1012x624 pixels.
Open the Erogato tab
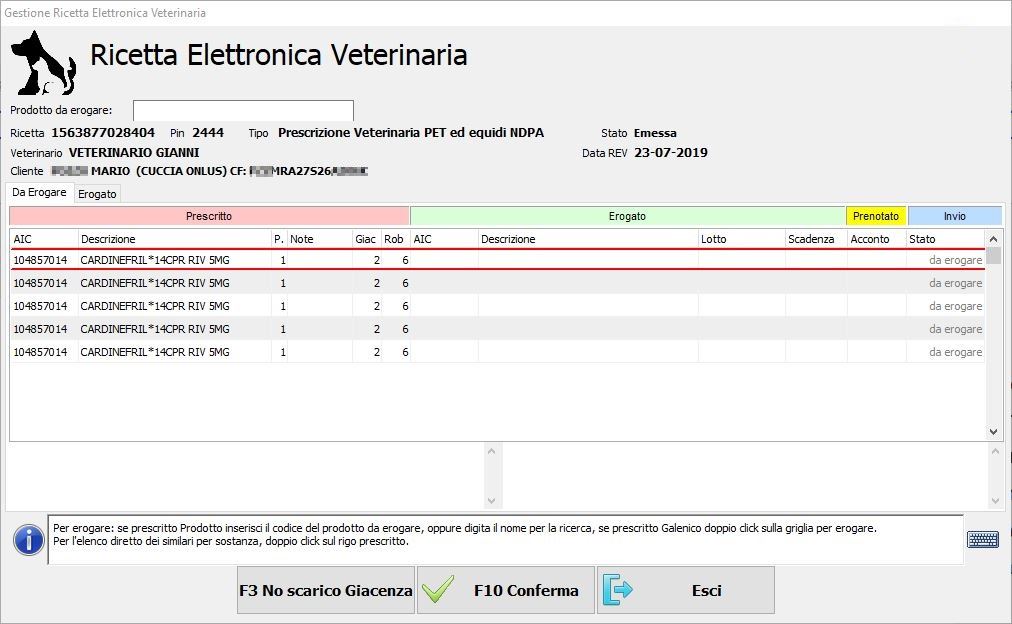[x=97, y=194]
